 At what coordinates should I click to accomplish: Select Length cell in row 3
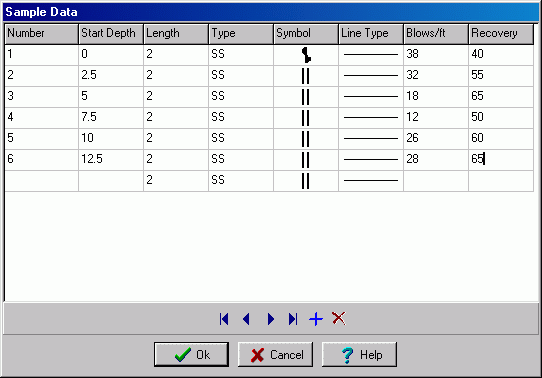coord(176,97)
